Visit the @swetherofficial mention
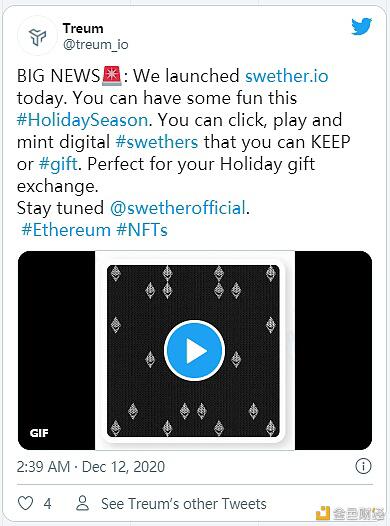The width and height of the screenshot is (390, 526). pos(178,208)
